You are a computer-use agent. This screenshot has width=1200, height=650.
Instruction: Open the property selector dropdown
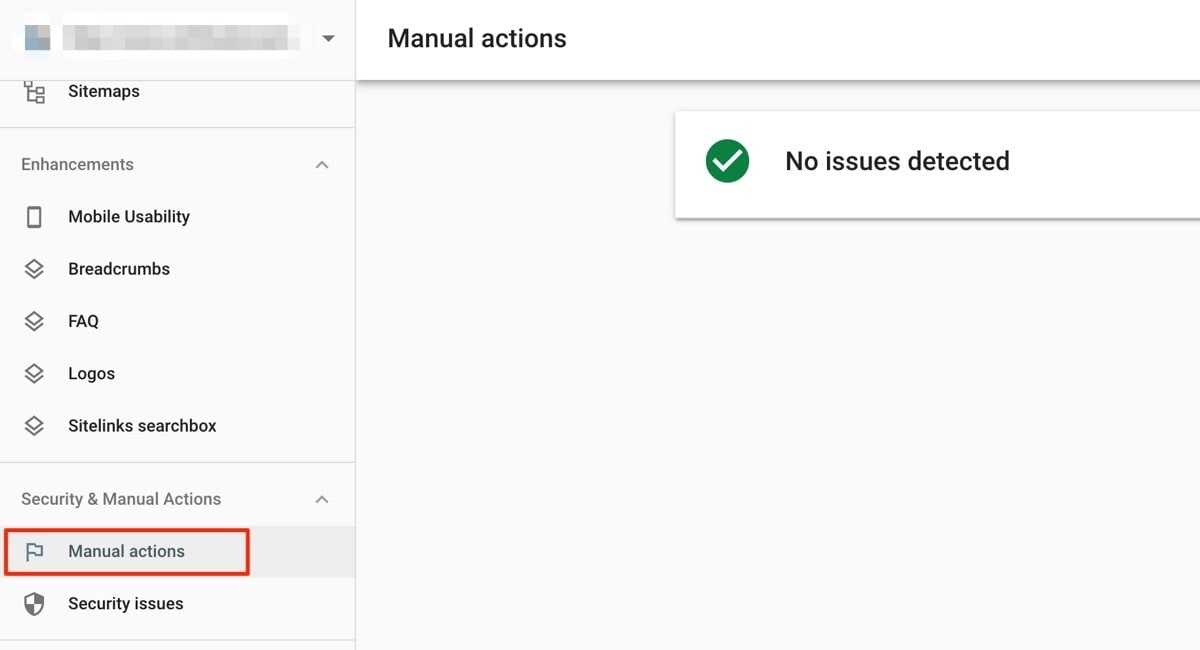coord(329,38)
